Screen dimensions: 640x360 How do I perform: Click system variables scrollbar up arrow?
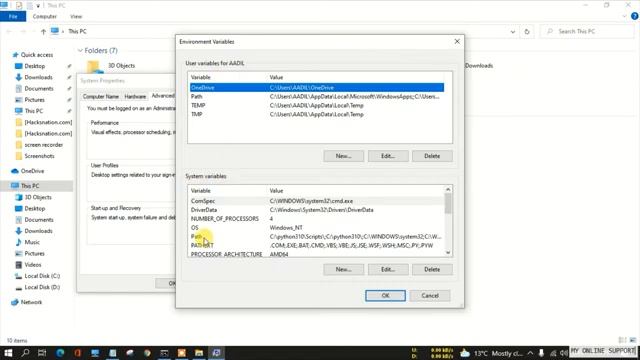tap(448, 189)
